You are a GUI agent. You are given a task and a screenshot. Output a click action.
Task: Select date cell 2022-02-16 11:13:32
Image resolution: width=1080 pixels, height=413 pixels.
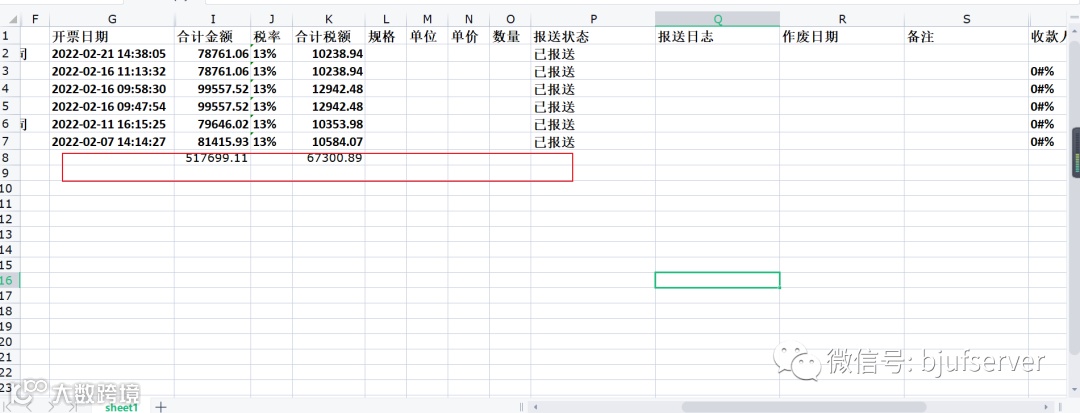click(112, 71)
